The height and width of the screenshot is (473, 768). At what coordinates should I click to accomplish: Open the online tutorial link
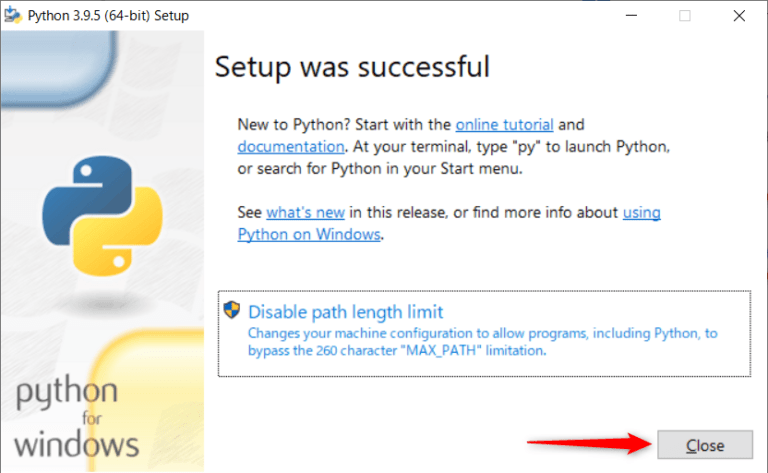click(504, 125)
